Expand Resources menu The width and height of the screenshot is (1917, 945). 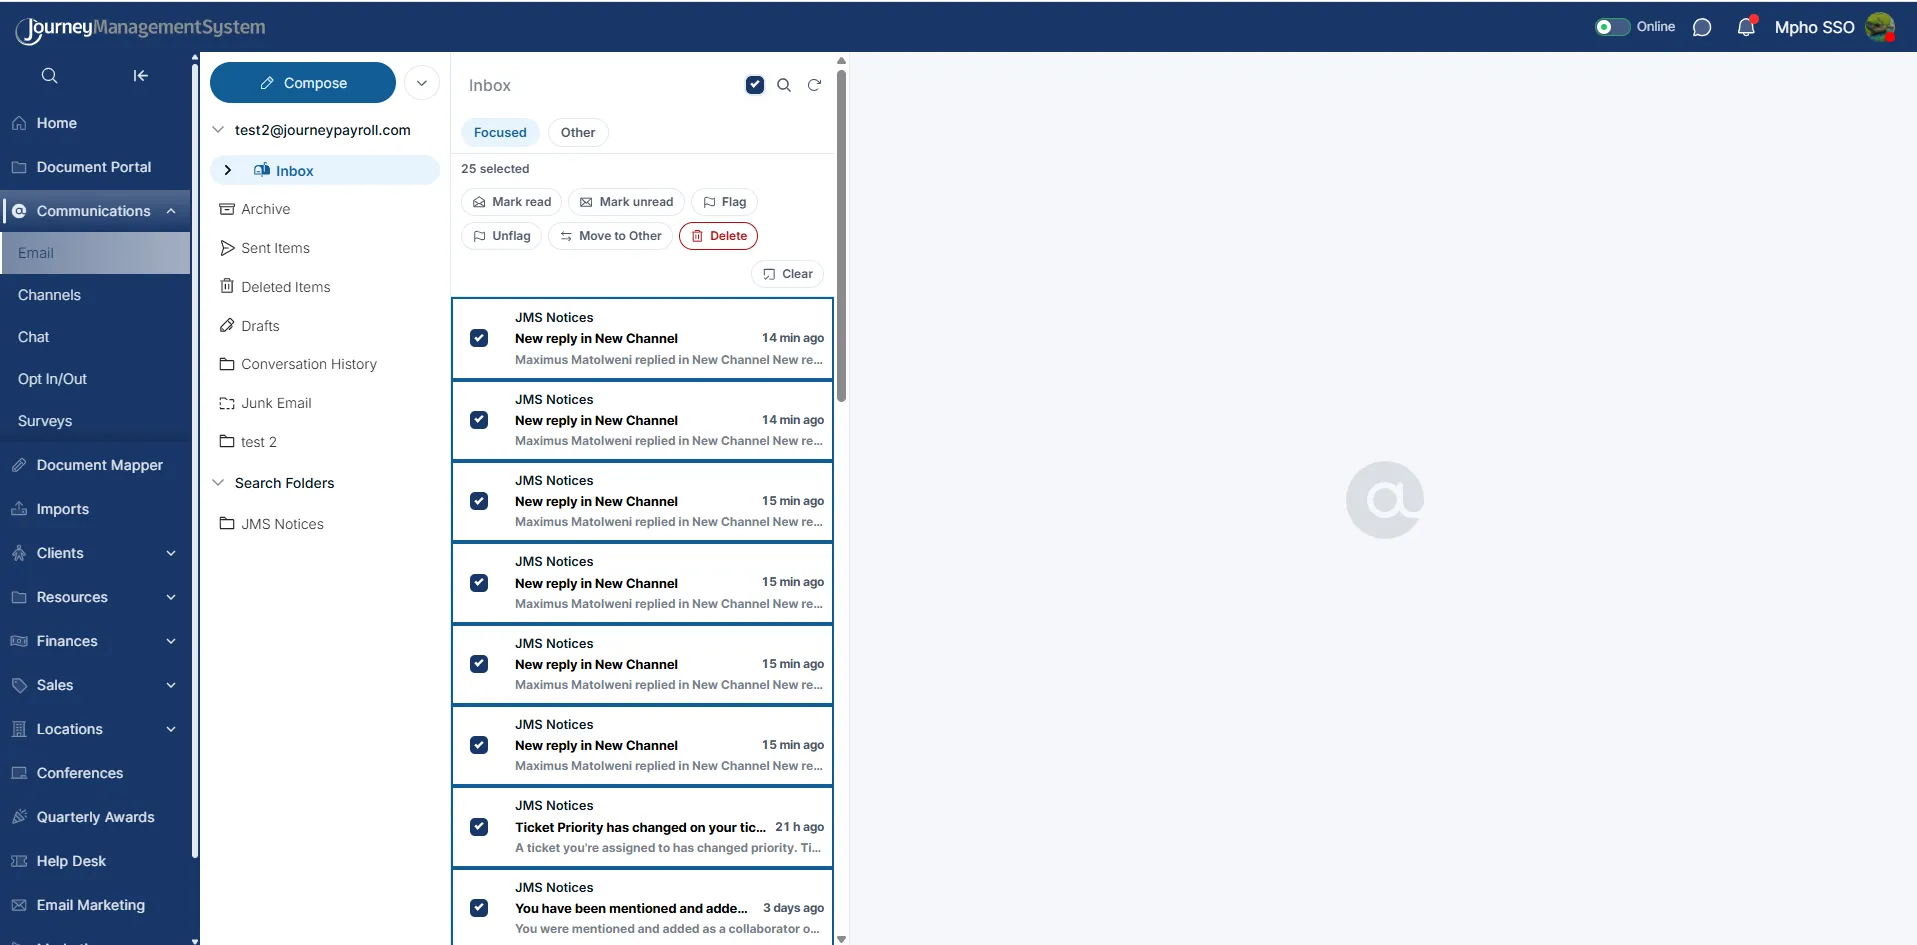[x=171, y=597]
